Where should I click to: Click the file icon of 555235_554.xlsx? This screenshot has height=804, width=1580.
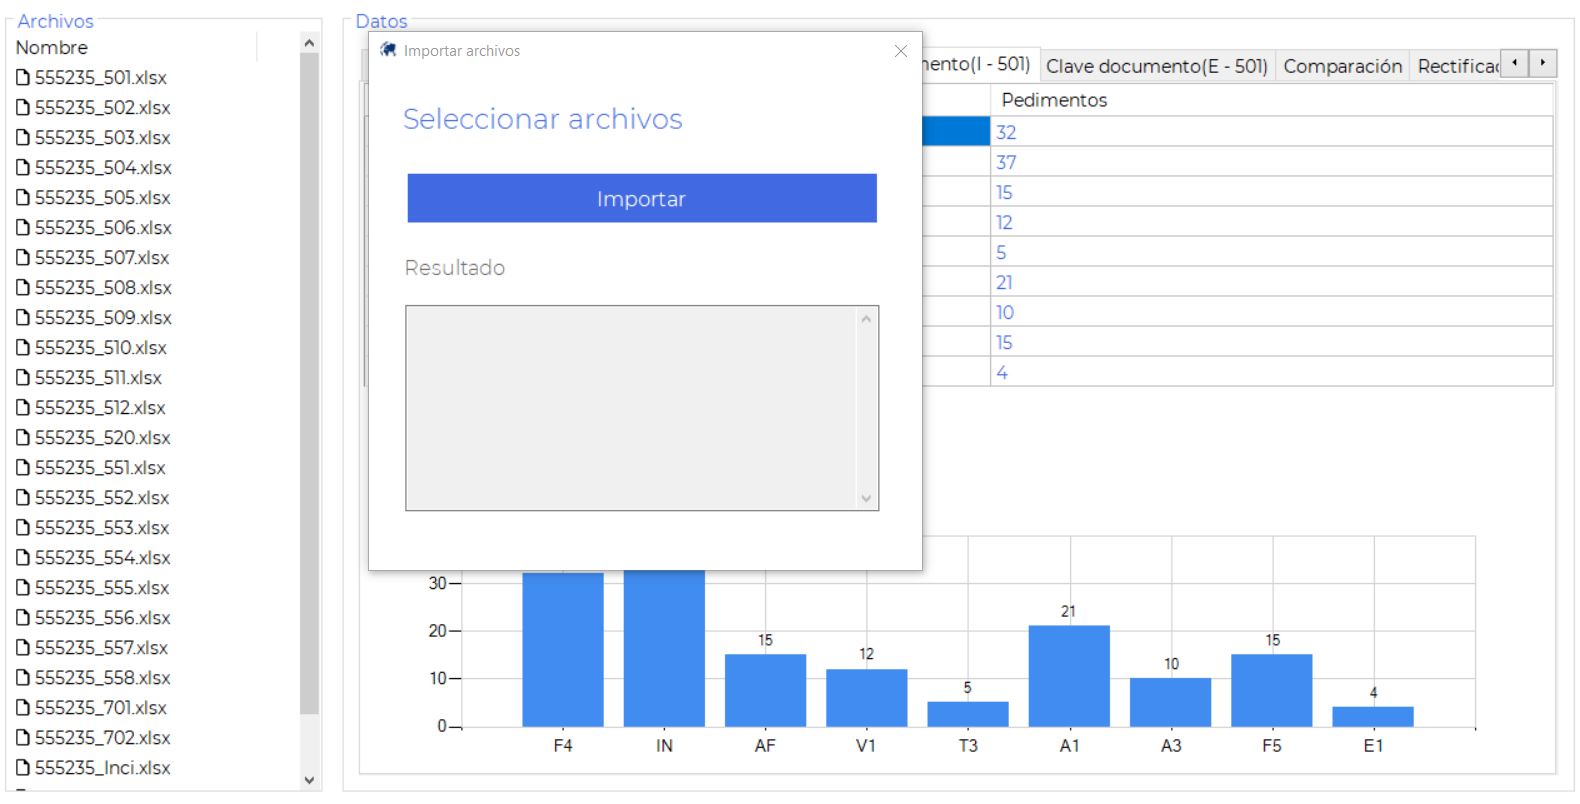pyautogui.click(x=23, y=558)
